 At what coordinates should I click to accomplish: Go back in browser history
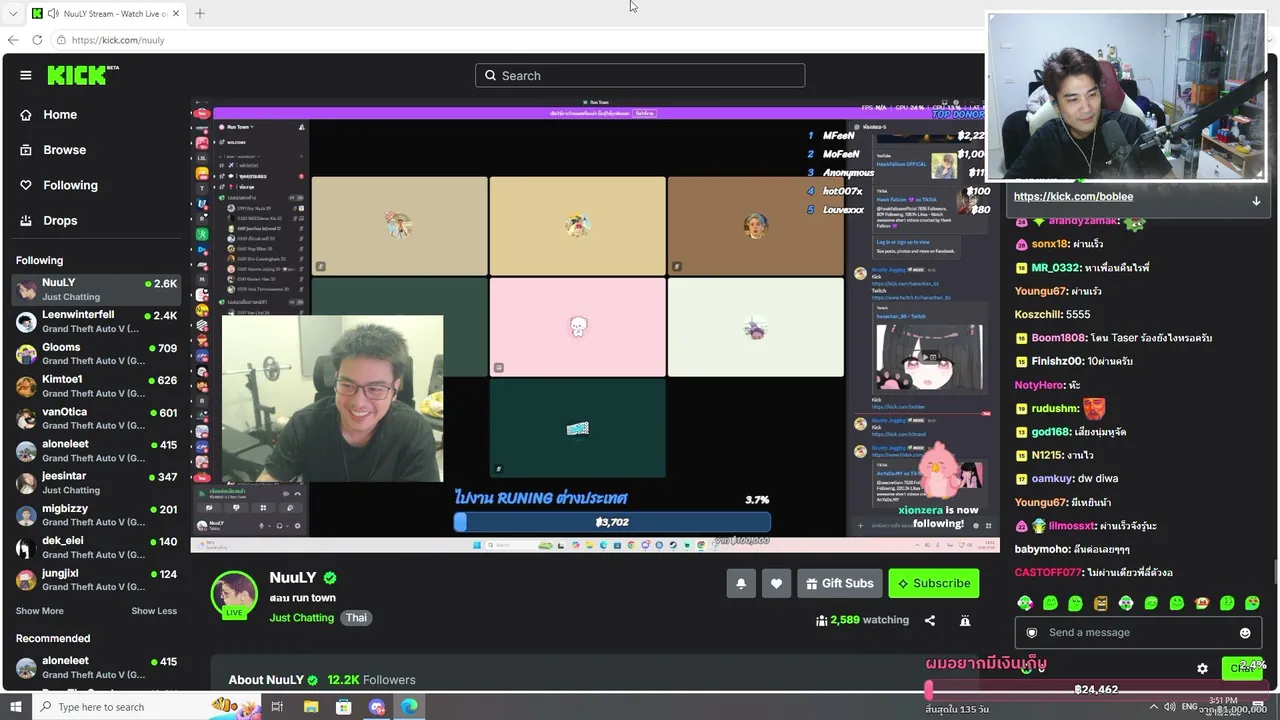tap(13, 40)
